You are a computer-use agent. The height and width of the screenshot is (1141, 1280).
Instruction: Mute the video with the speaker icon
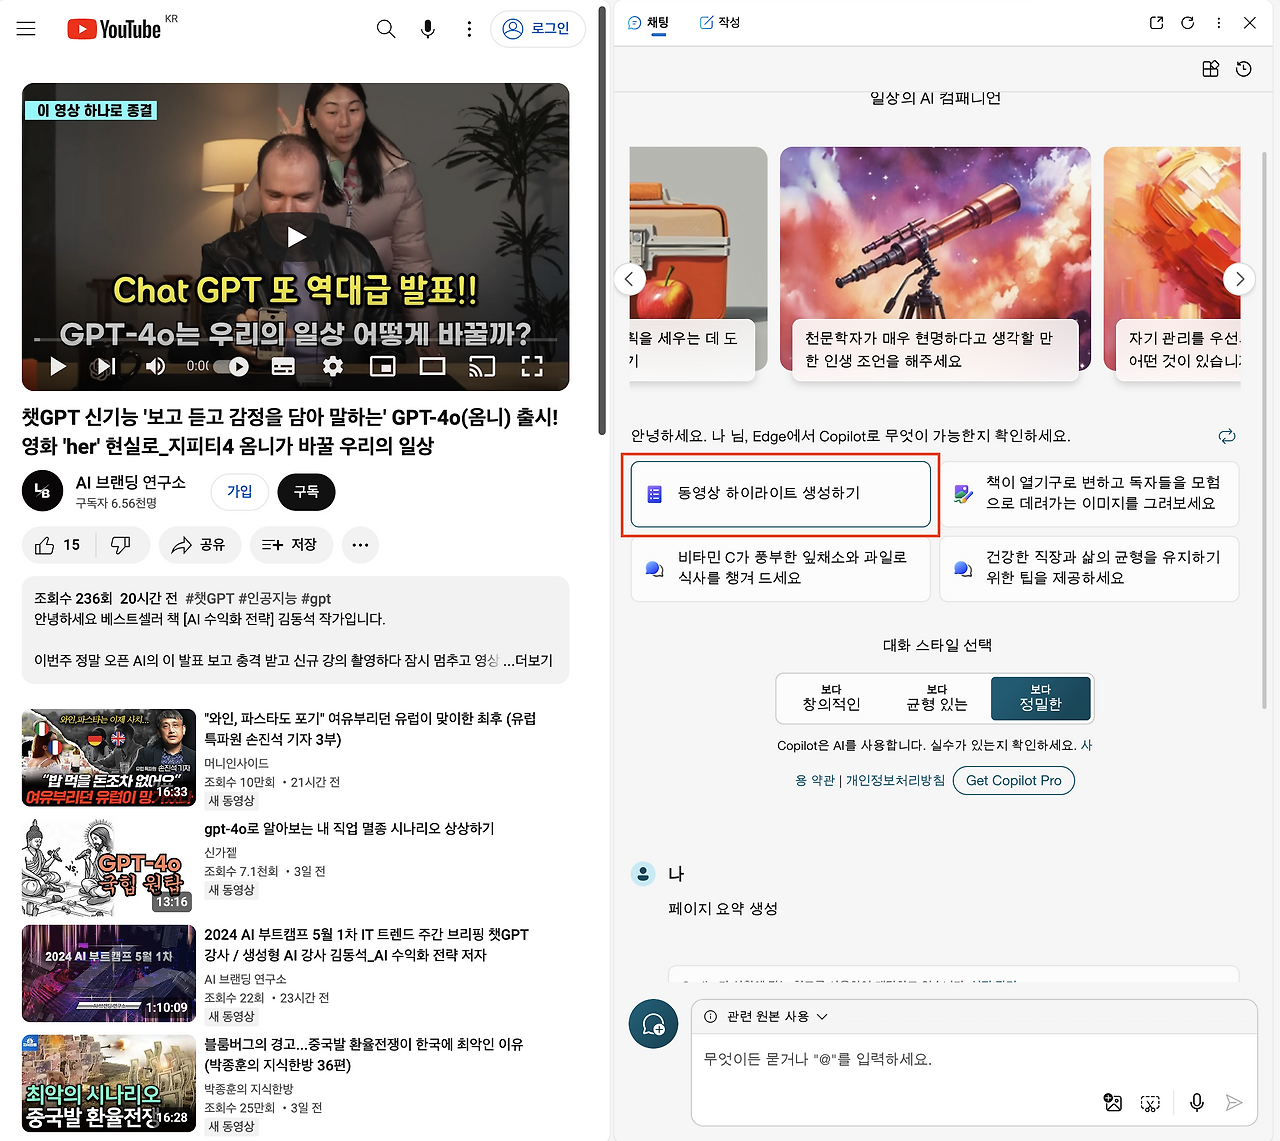pyautogui.click(x=155, y=366)
